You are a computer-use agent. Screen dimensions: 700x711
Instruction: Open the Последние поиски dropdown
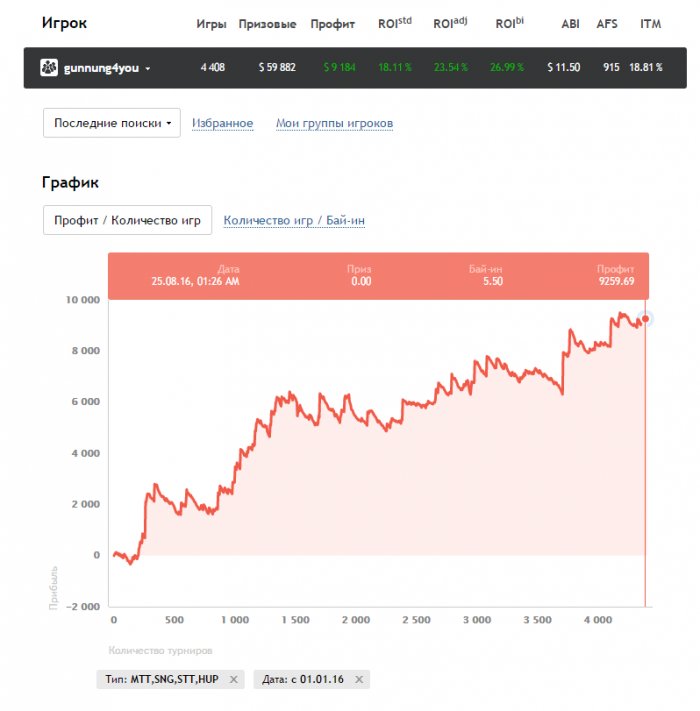click(112, 123)
